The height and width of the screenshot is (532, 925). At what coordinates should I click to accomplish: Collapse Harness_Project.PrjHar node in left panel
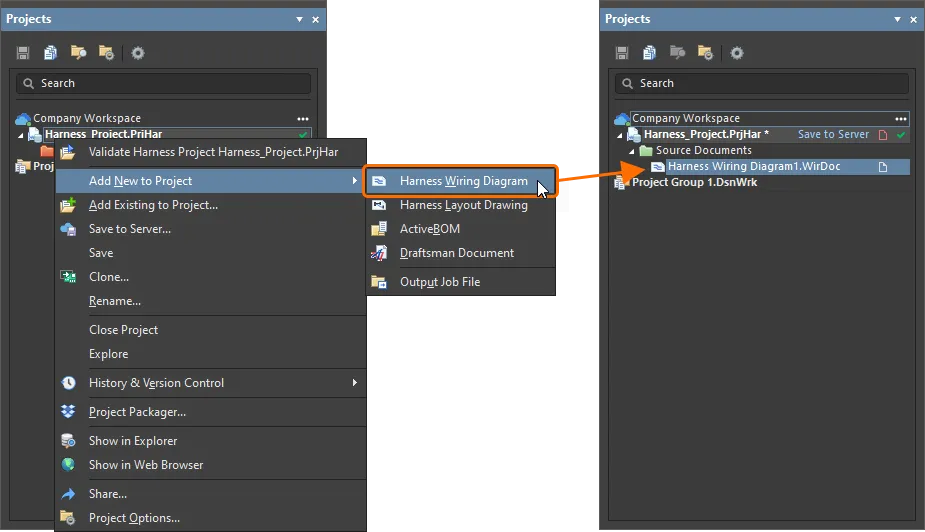(x=21, y=136)
